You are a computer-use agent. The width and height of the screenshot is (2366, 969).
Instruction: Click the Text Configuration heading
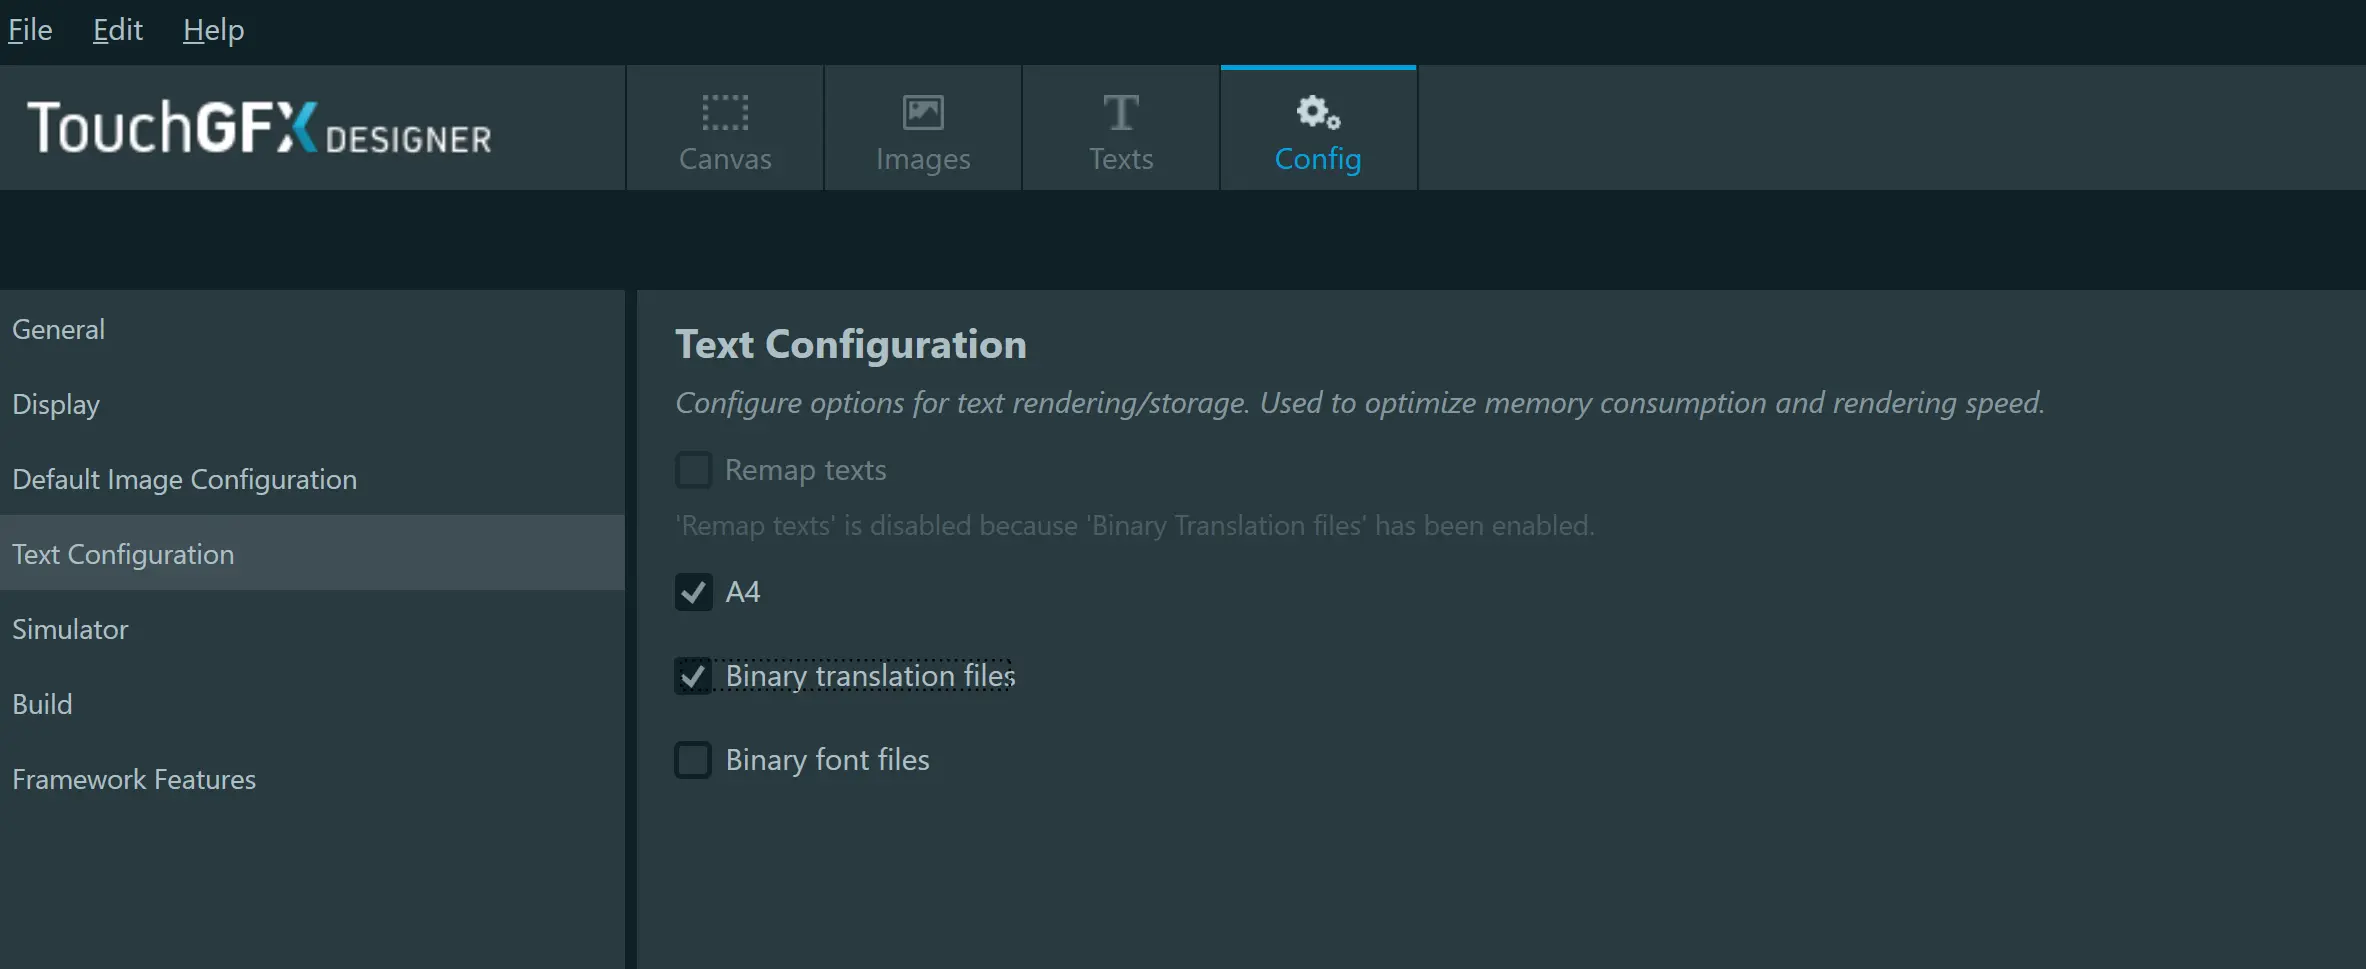pyautogui.click(x=851, y=344)
